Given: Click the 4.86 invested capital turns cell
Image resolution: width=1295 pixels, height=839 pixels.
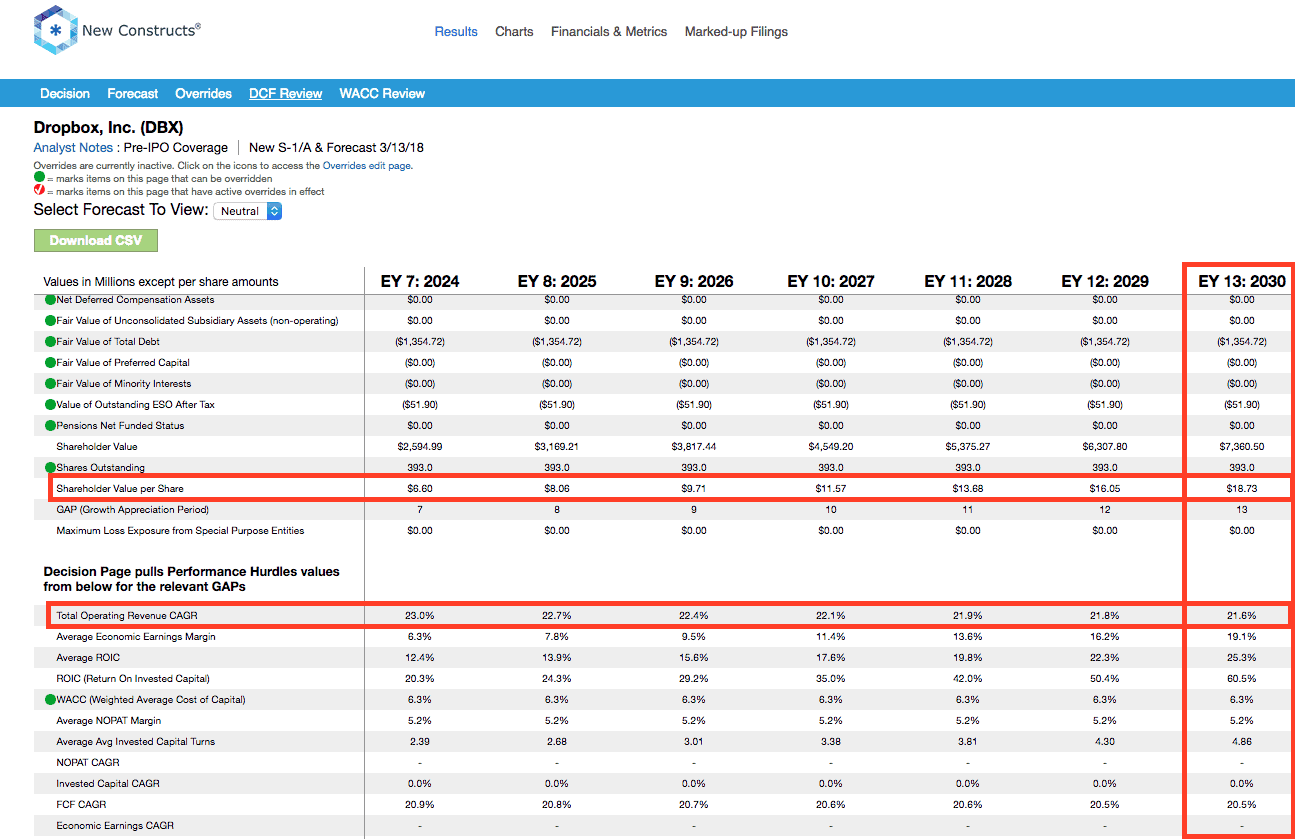Looking at the screenshot, I should 1242,742.
